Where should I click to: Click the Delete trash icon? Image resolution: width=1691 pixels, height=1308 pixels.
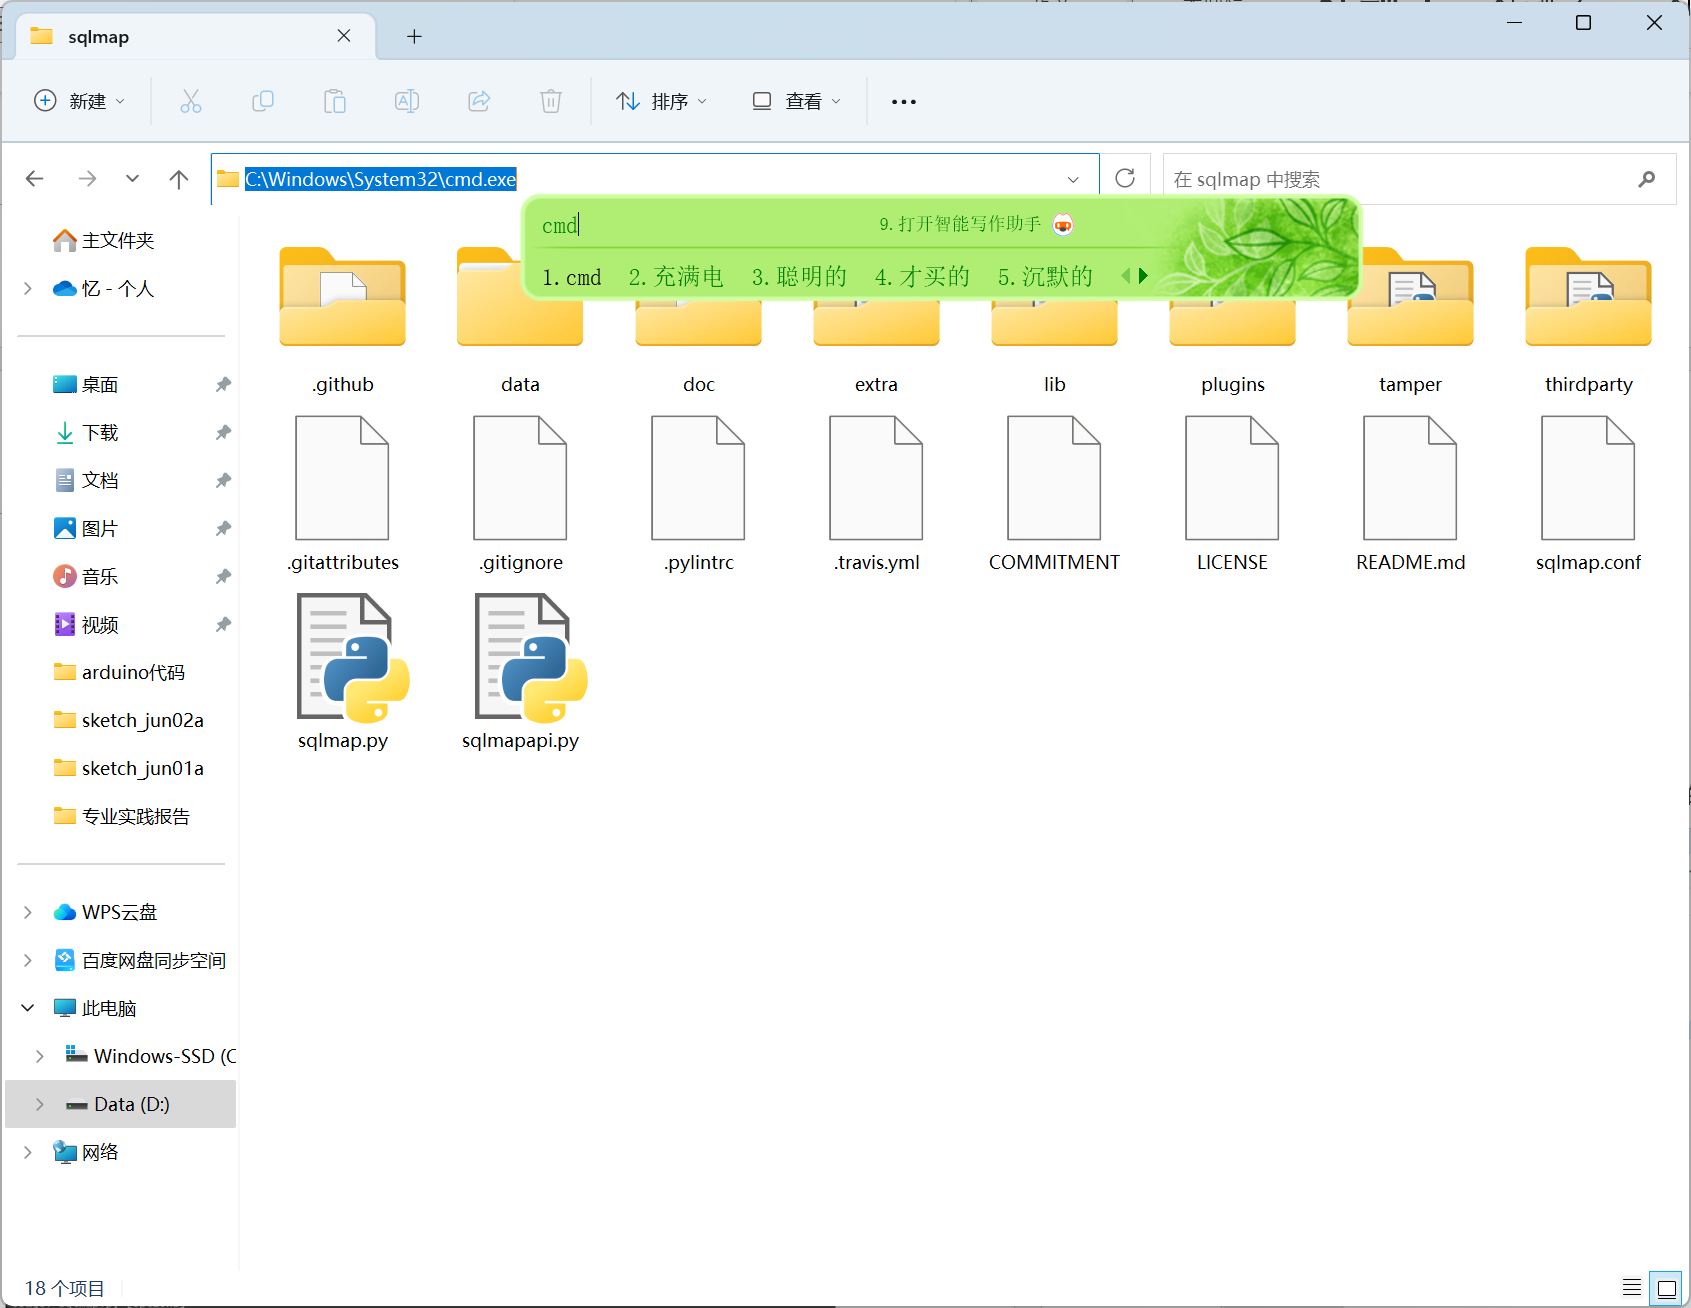click(551, 101)
